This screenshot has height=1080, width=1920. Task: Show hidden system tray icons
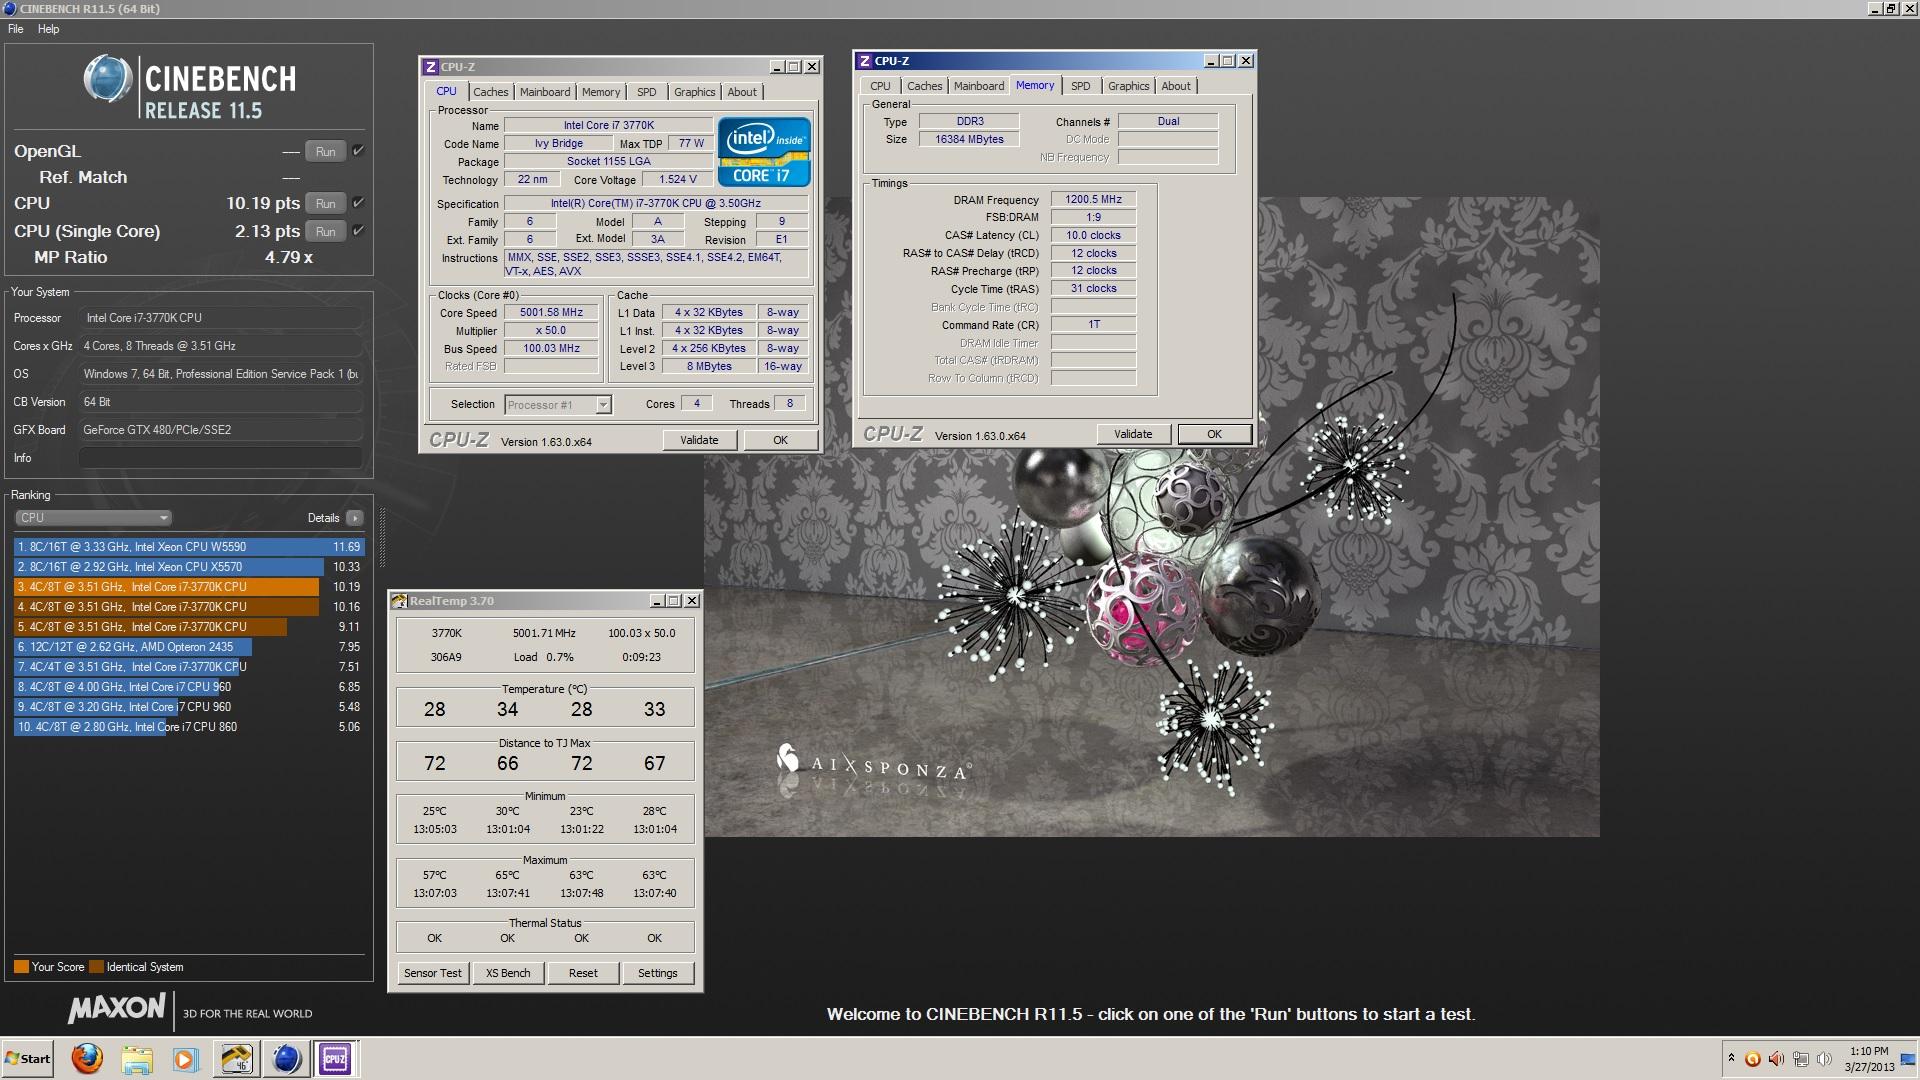pyautogui.click(x=1730, y=1058)
